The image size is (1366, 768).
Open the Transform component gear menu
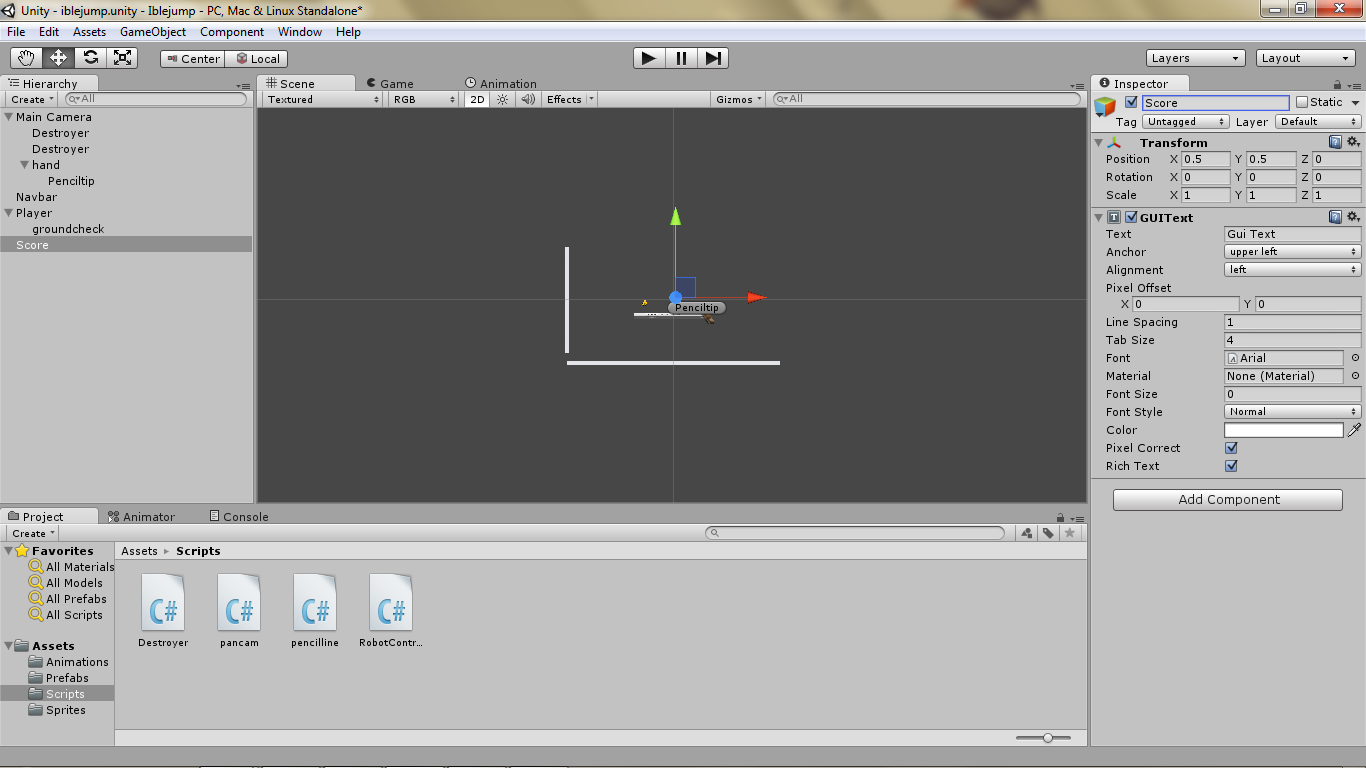tap(1353, 142)
